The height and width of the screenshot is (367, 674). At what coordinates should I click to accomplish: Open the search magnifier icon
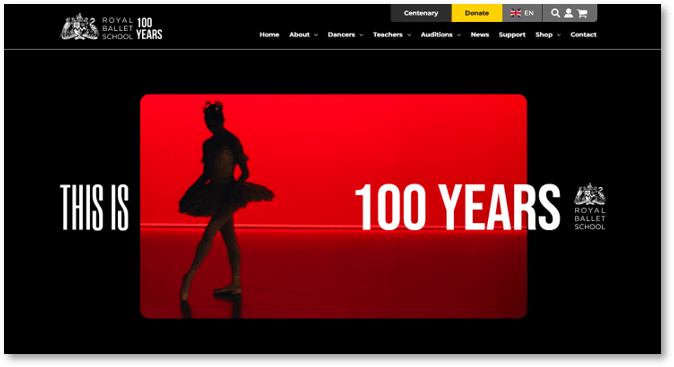coord(555,13)
